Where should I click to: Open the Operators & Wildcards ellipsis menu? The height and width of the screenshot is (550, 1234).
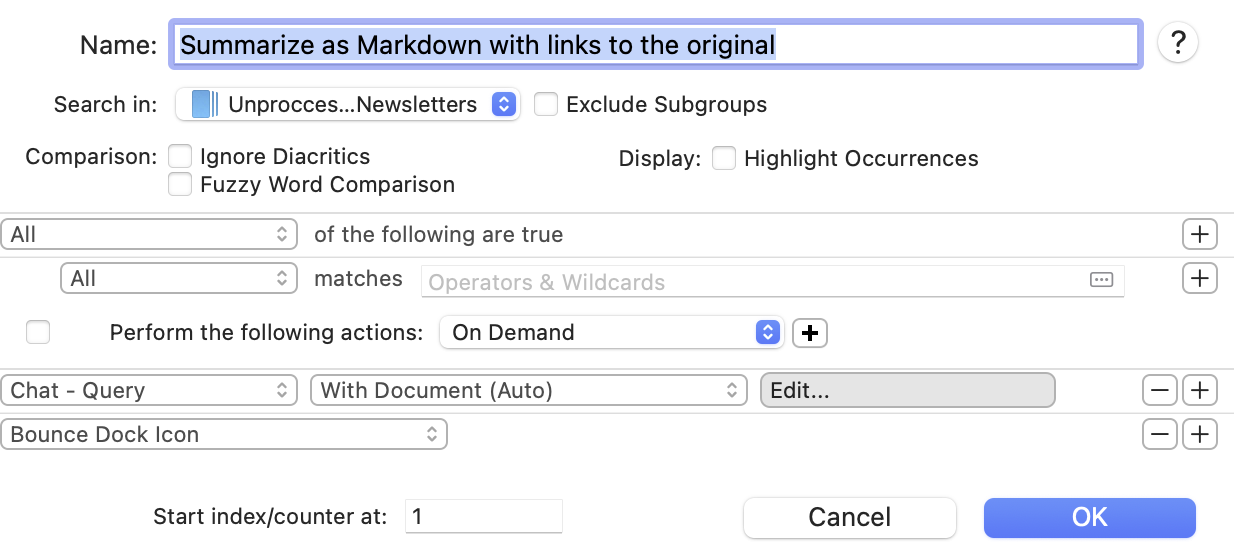pyautogui.click(x=1101, y=281)
